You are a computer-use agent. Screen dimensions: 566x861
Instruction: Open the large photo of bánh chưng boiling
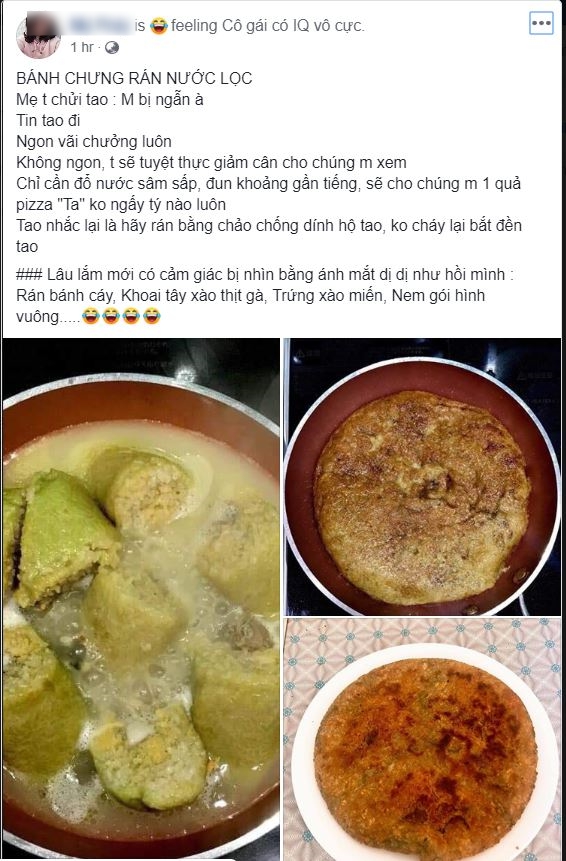coord(141,599)
